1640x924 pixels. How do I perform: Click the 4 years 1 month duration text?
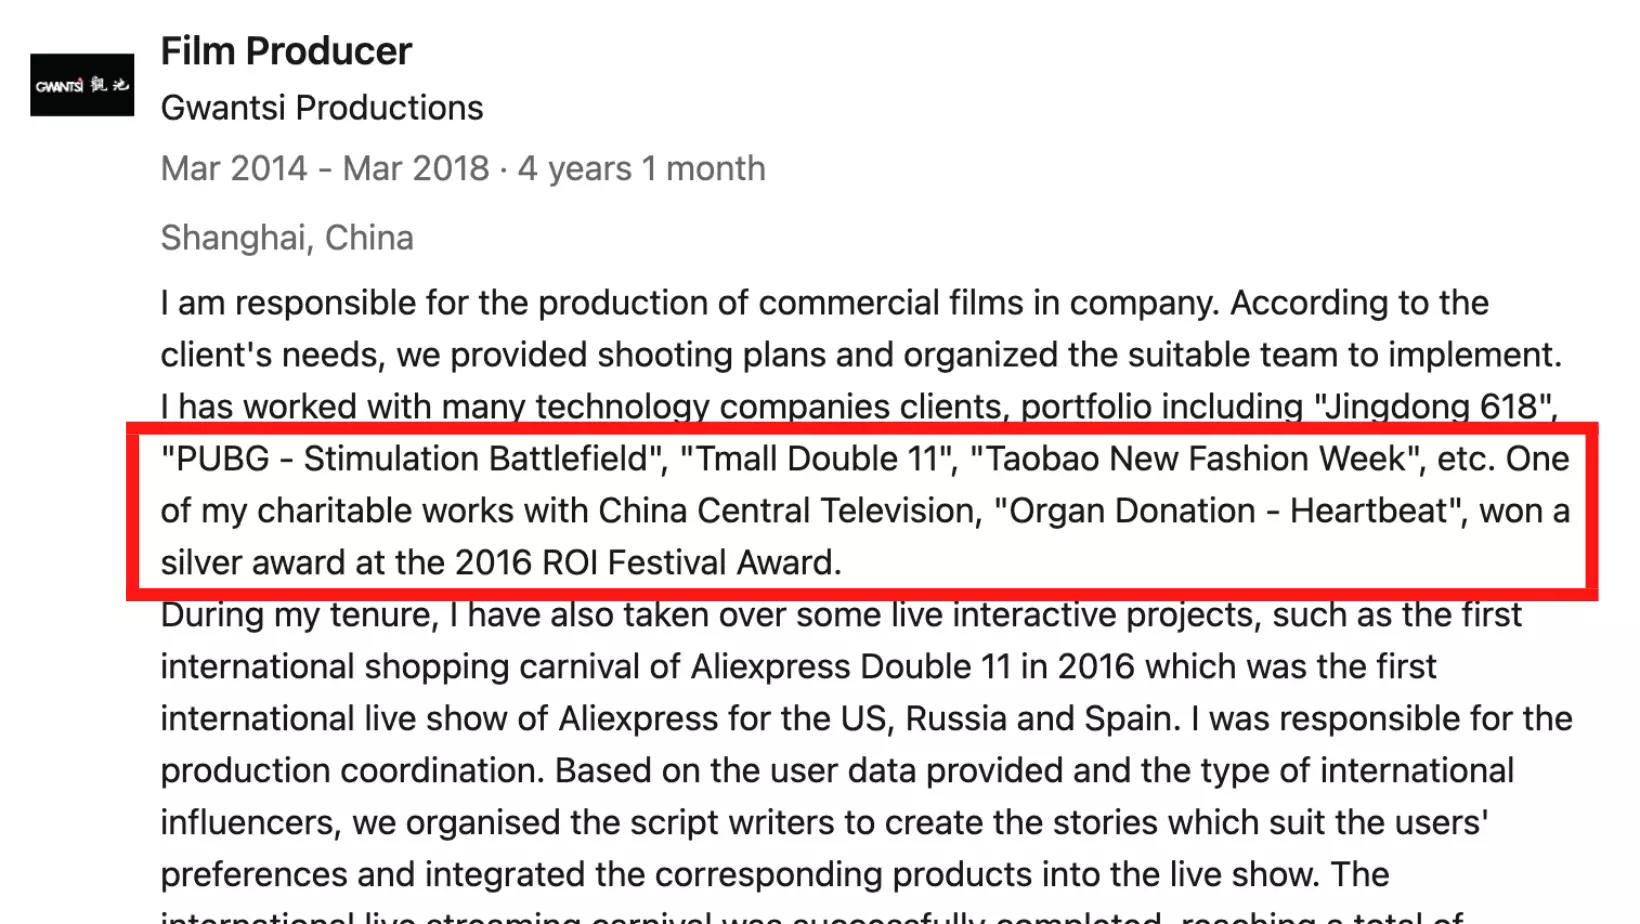click(642, 169)
